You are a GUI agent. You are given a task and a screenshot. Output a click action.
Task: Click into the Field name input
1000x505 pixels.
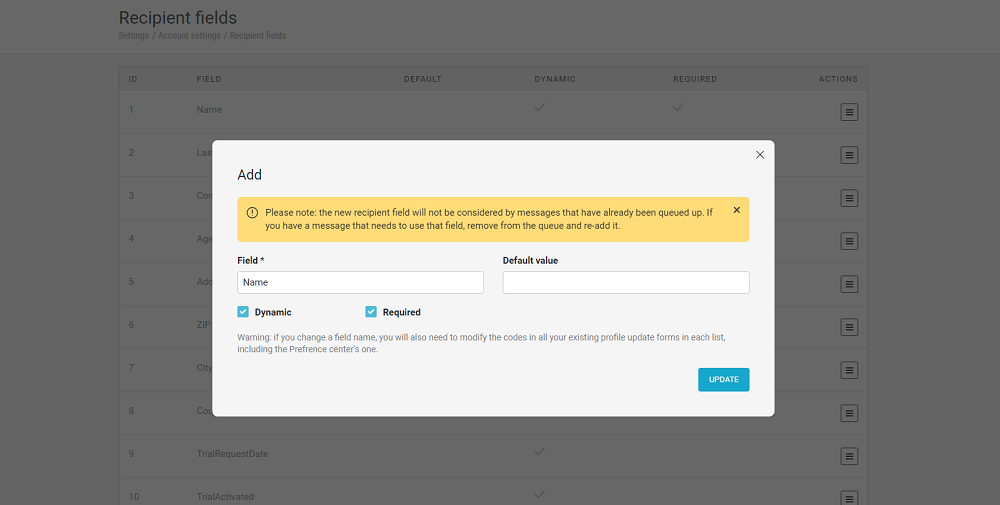point(360,283)
